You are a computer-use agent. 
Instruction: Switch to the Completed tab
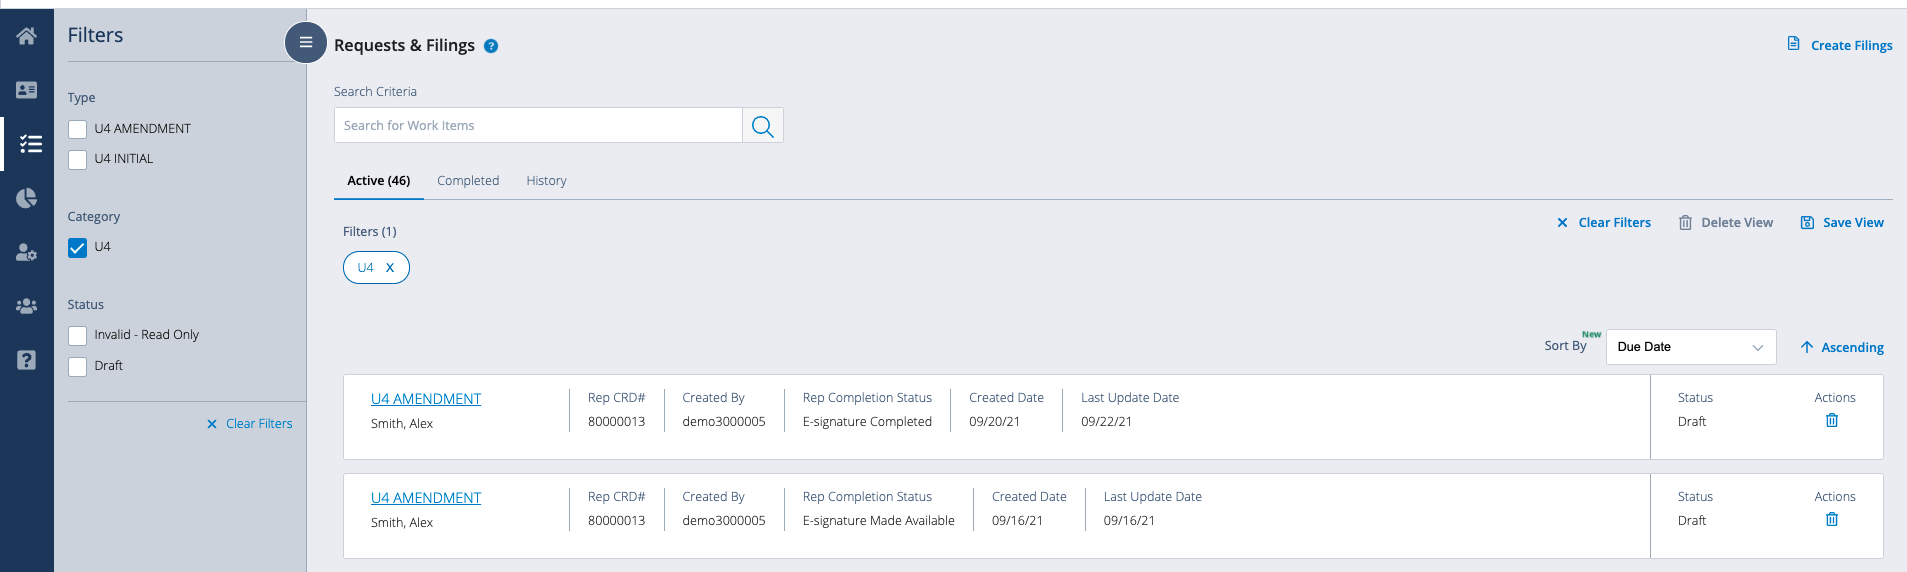tap(467, 181)
